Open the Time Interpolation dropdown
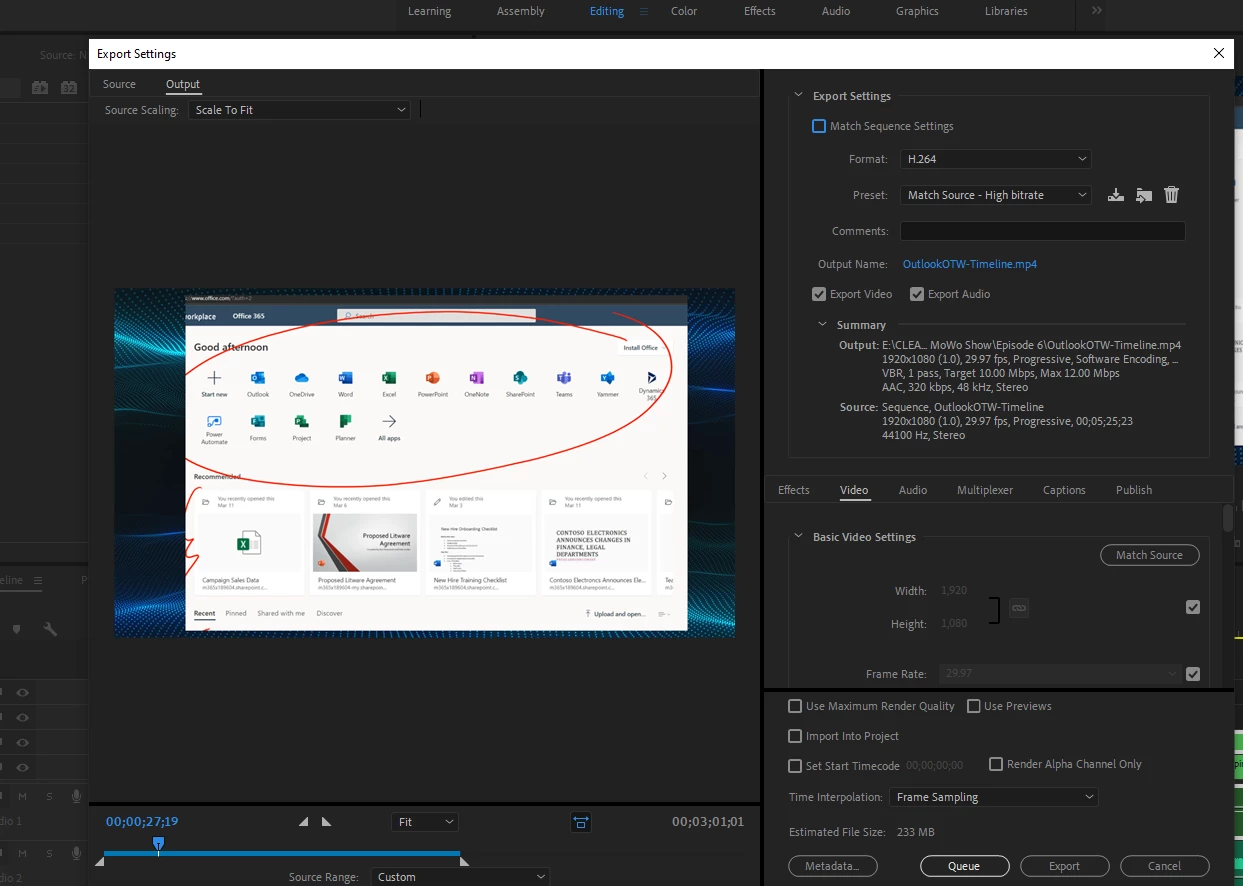 tap(993, 797)
